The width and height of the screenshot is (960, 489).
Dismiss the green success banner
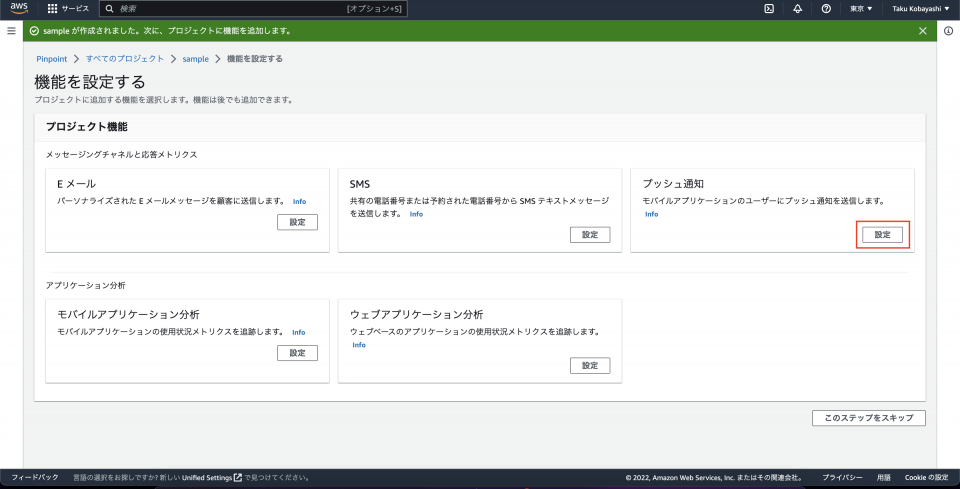coord(923,31)
